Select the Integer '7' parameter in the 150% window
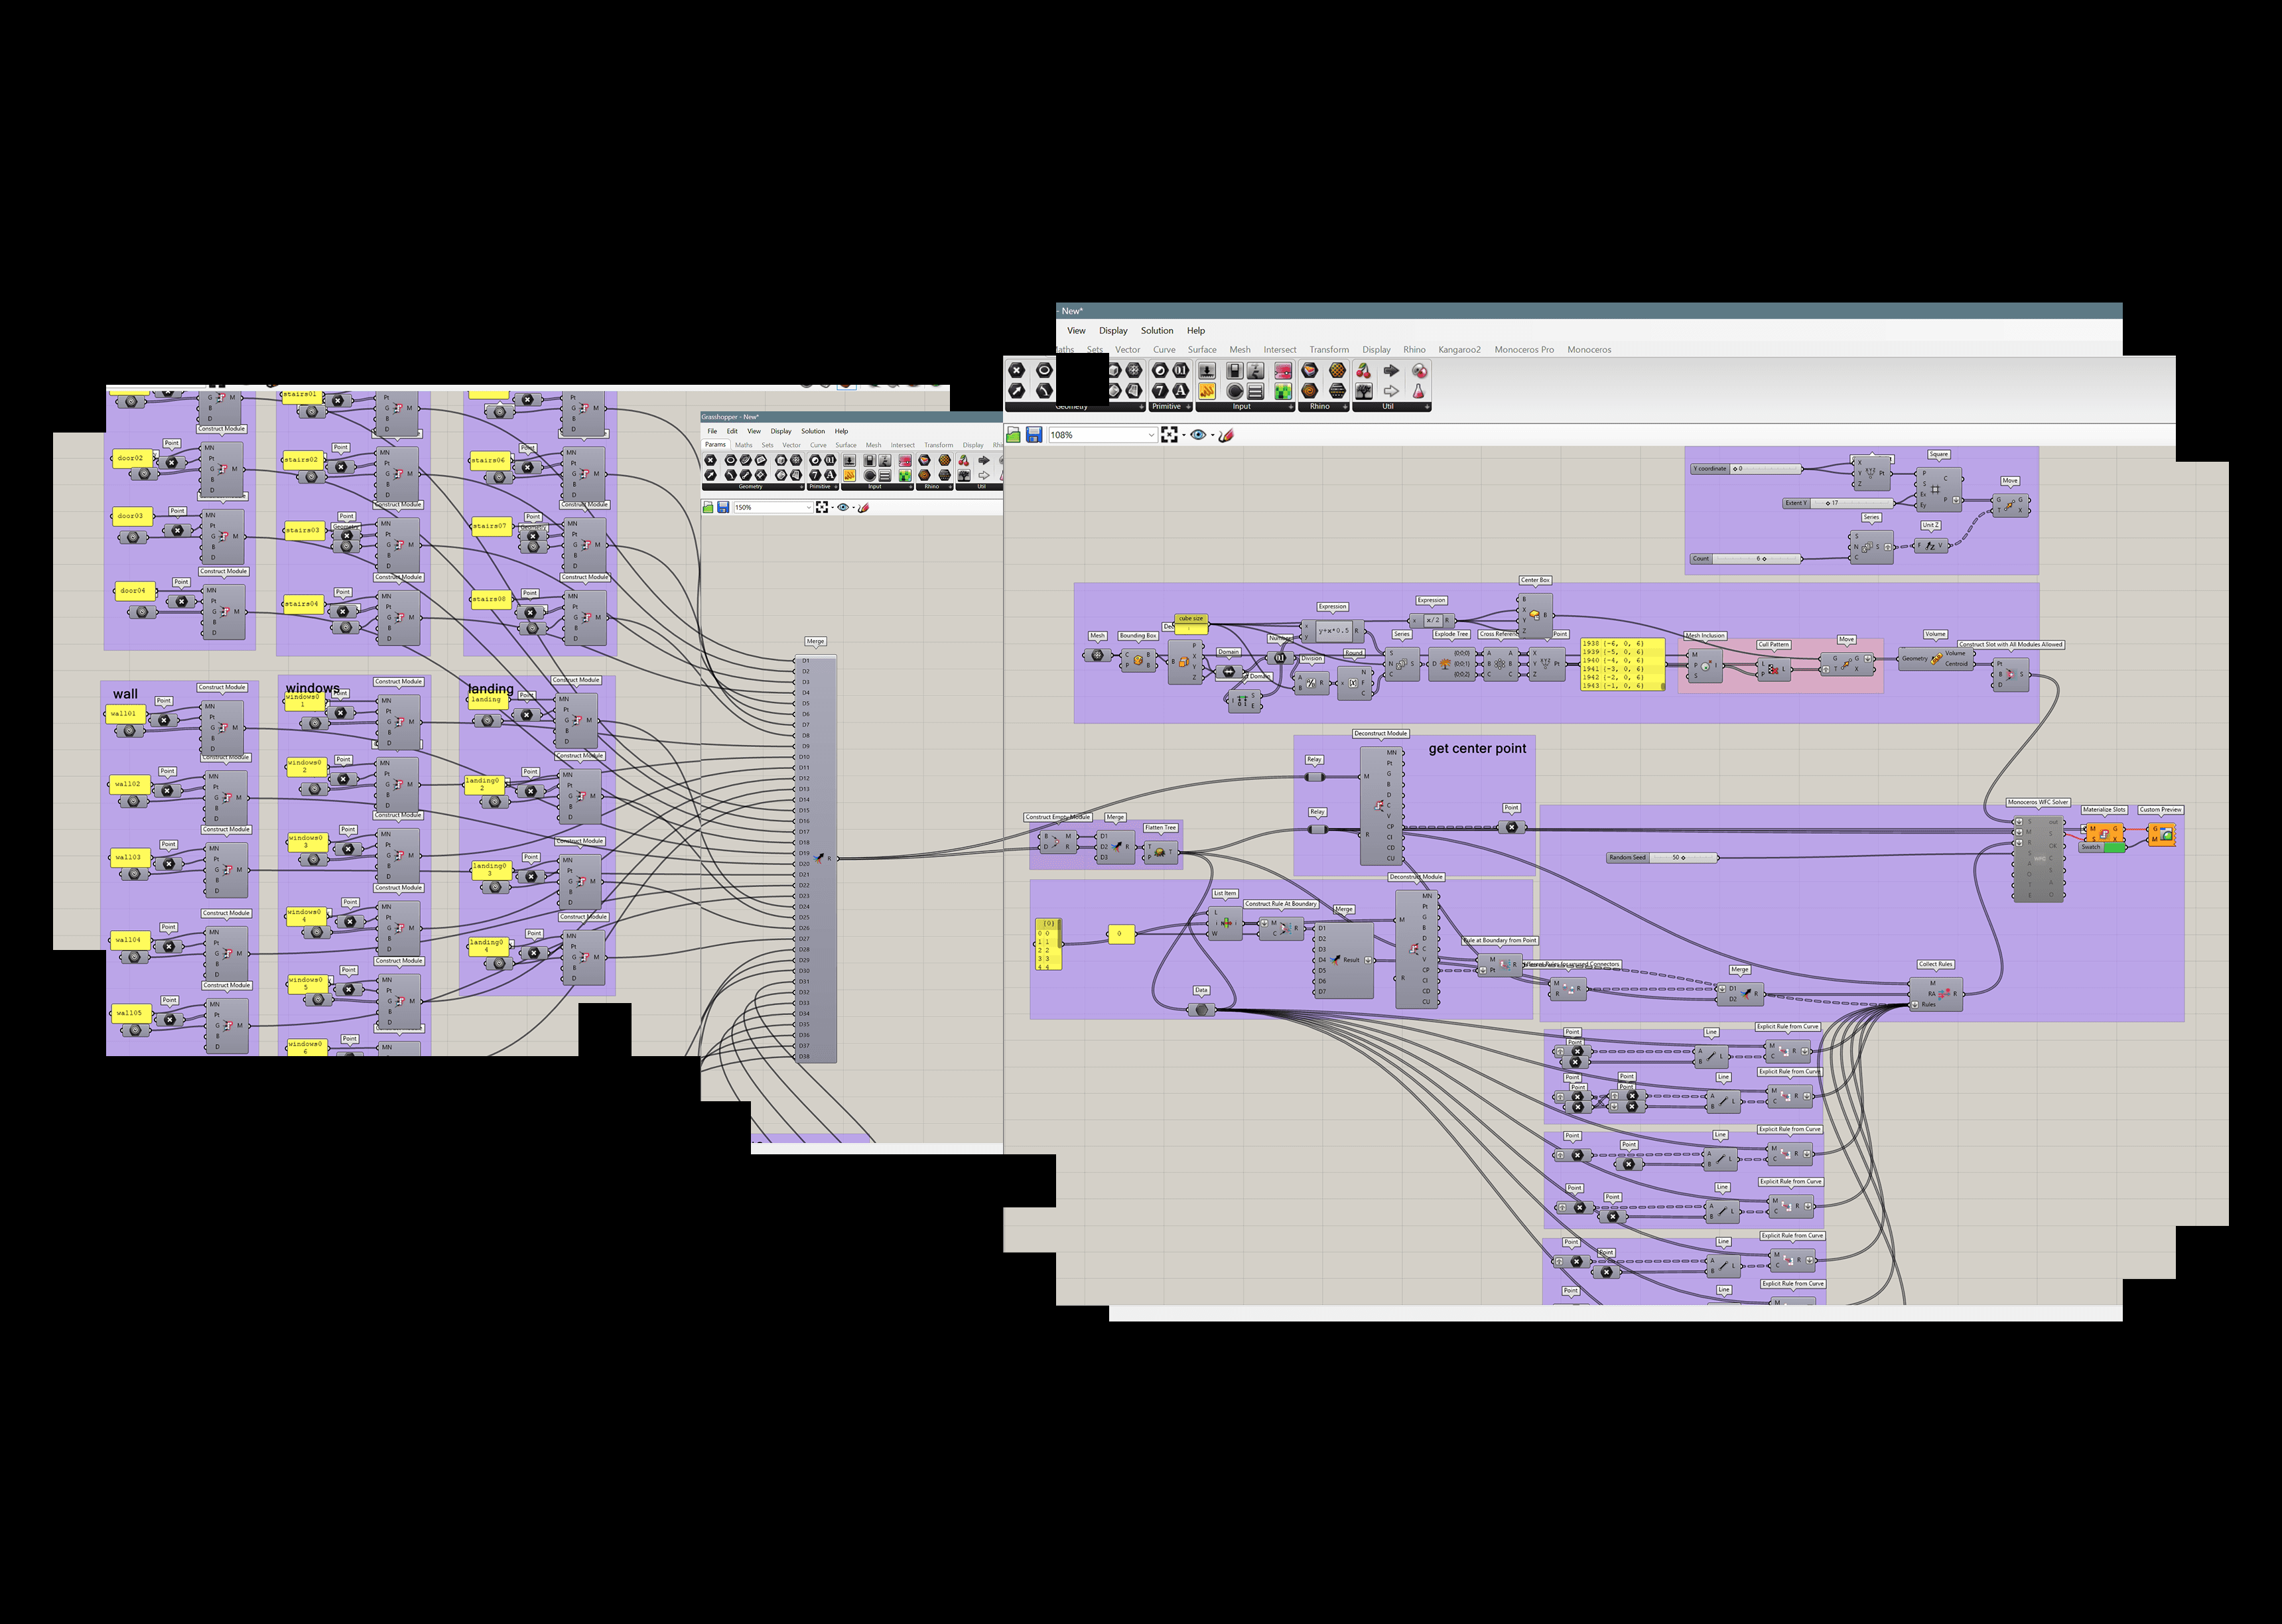2282x1624 pixels. [x=815, y=475]
